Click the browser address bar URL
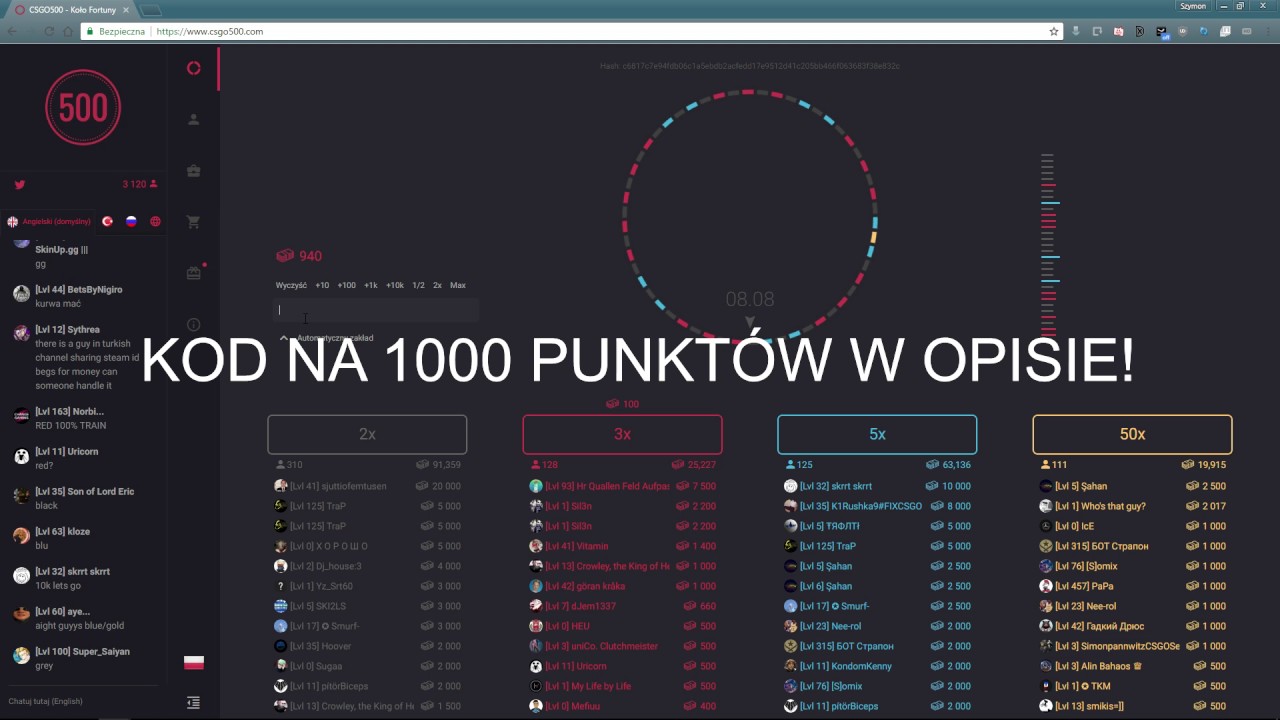The width and height of the screenshot is (1280, 720). [x=210, y=32]
